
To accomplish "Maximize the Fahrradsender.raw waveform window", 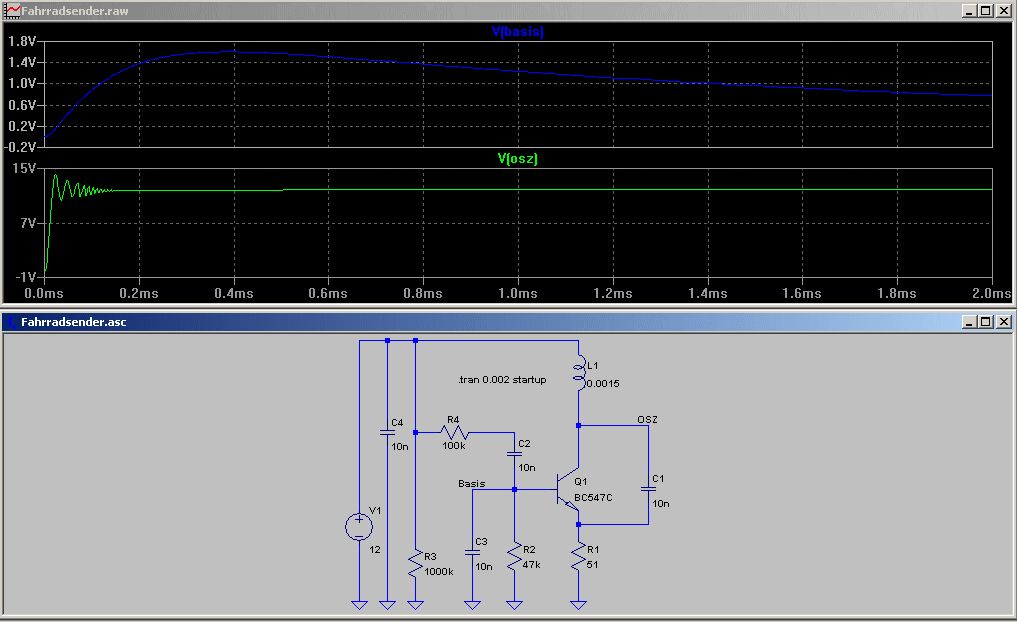I will (x=985, y=10).
